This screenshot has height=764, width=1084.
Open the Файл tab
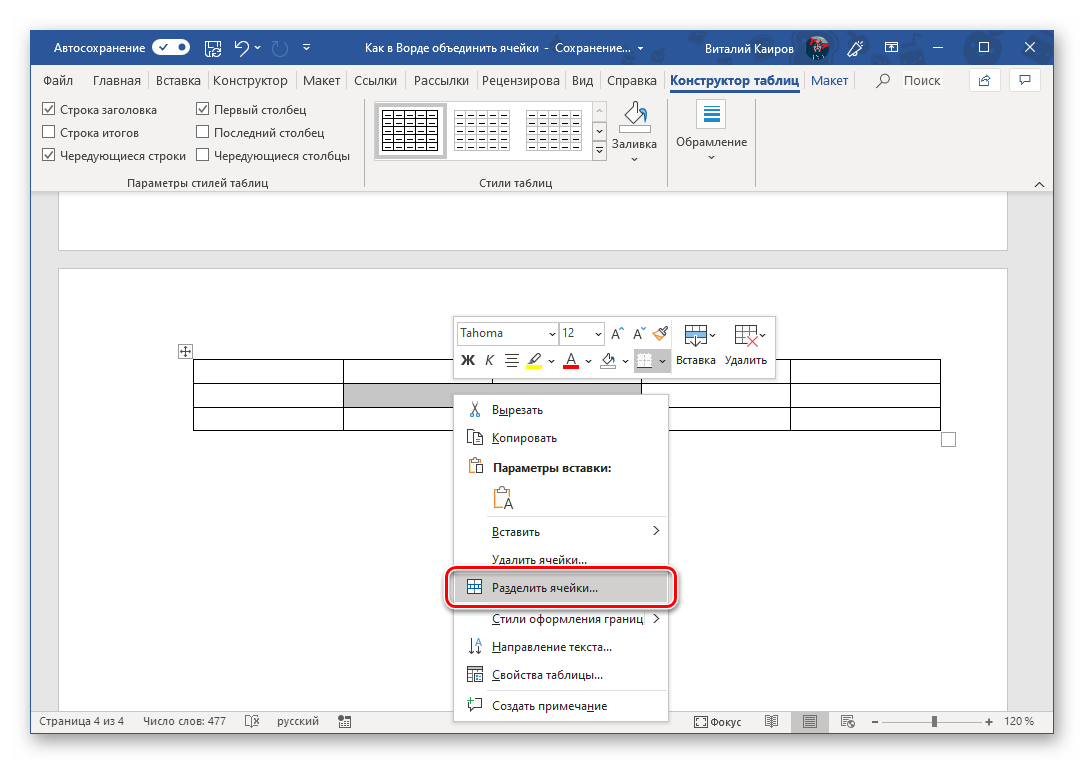pos(58,80)
